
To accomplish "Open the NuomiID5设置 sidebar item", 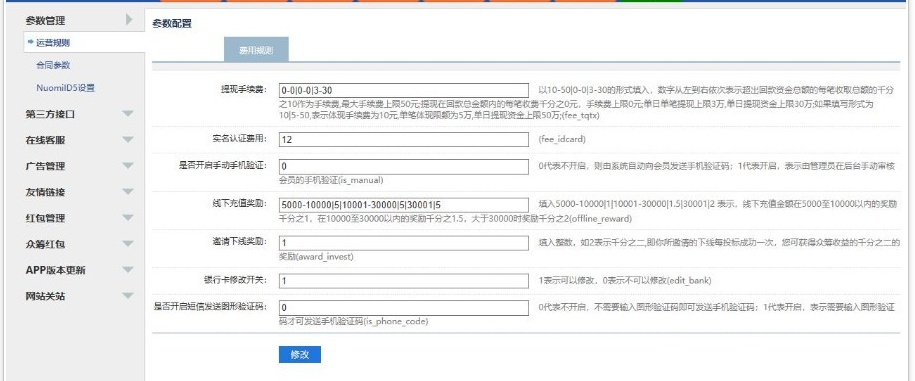I will click(65, 88).
